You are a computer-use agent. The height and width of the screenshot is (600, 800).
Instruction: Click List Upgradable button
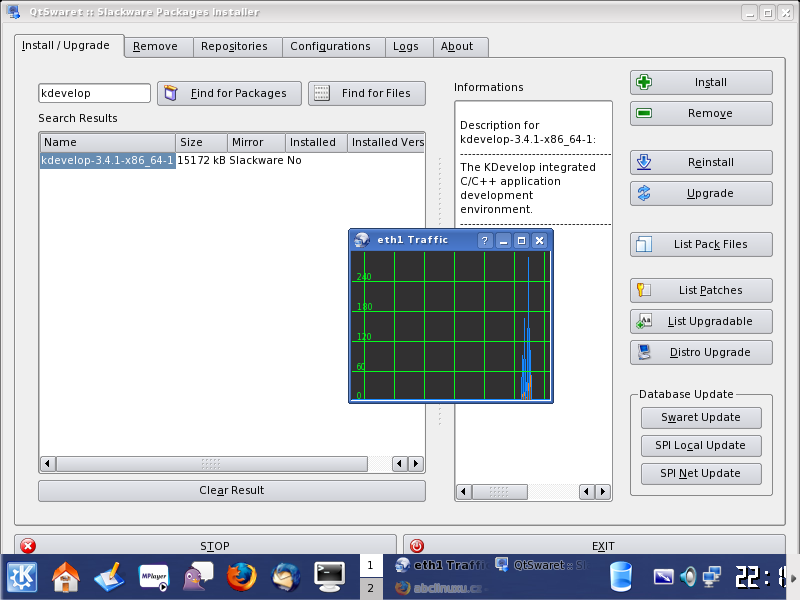pyautogui.click(x=701, y=321)
